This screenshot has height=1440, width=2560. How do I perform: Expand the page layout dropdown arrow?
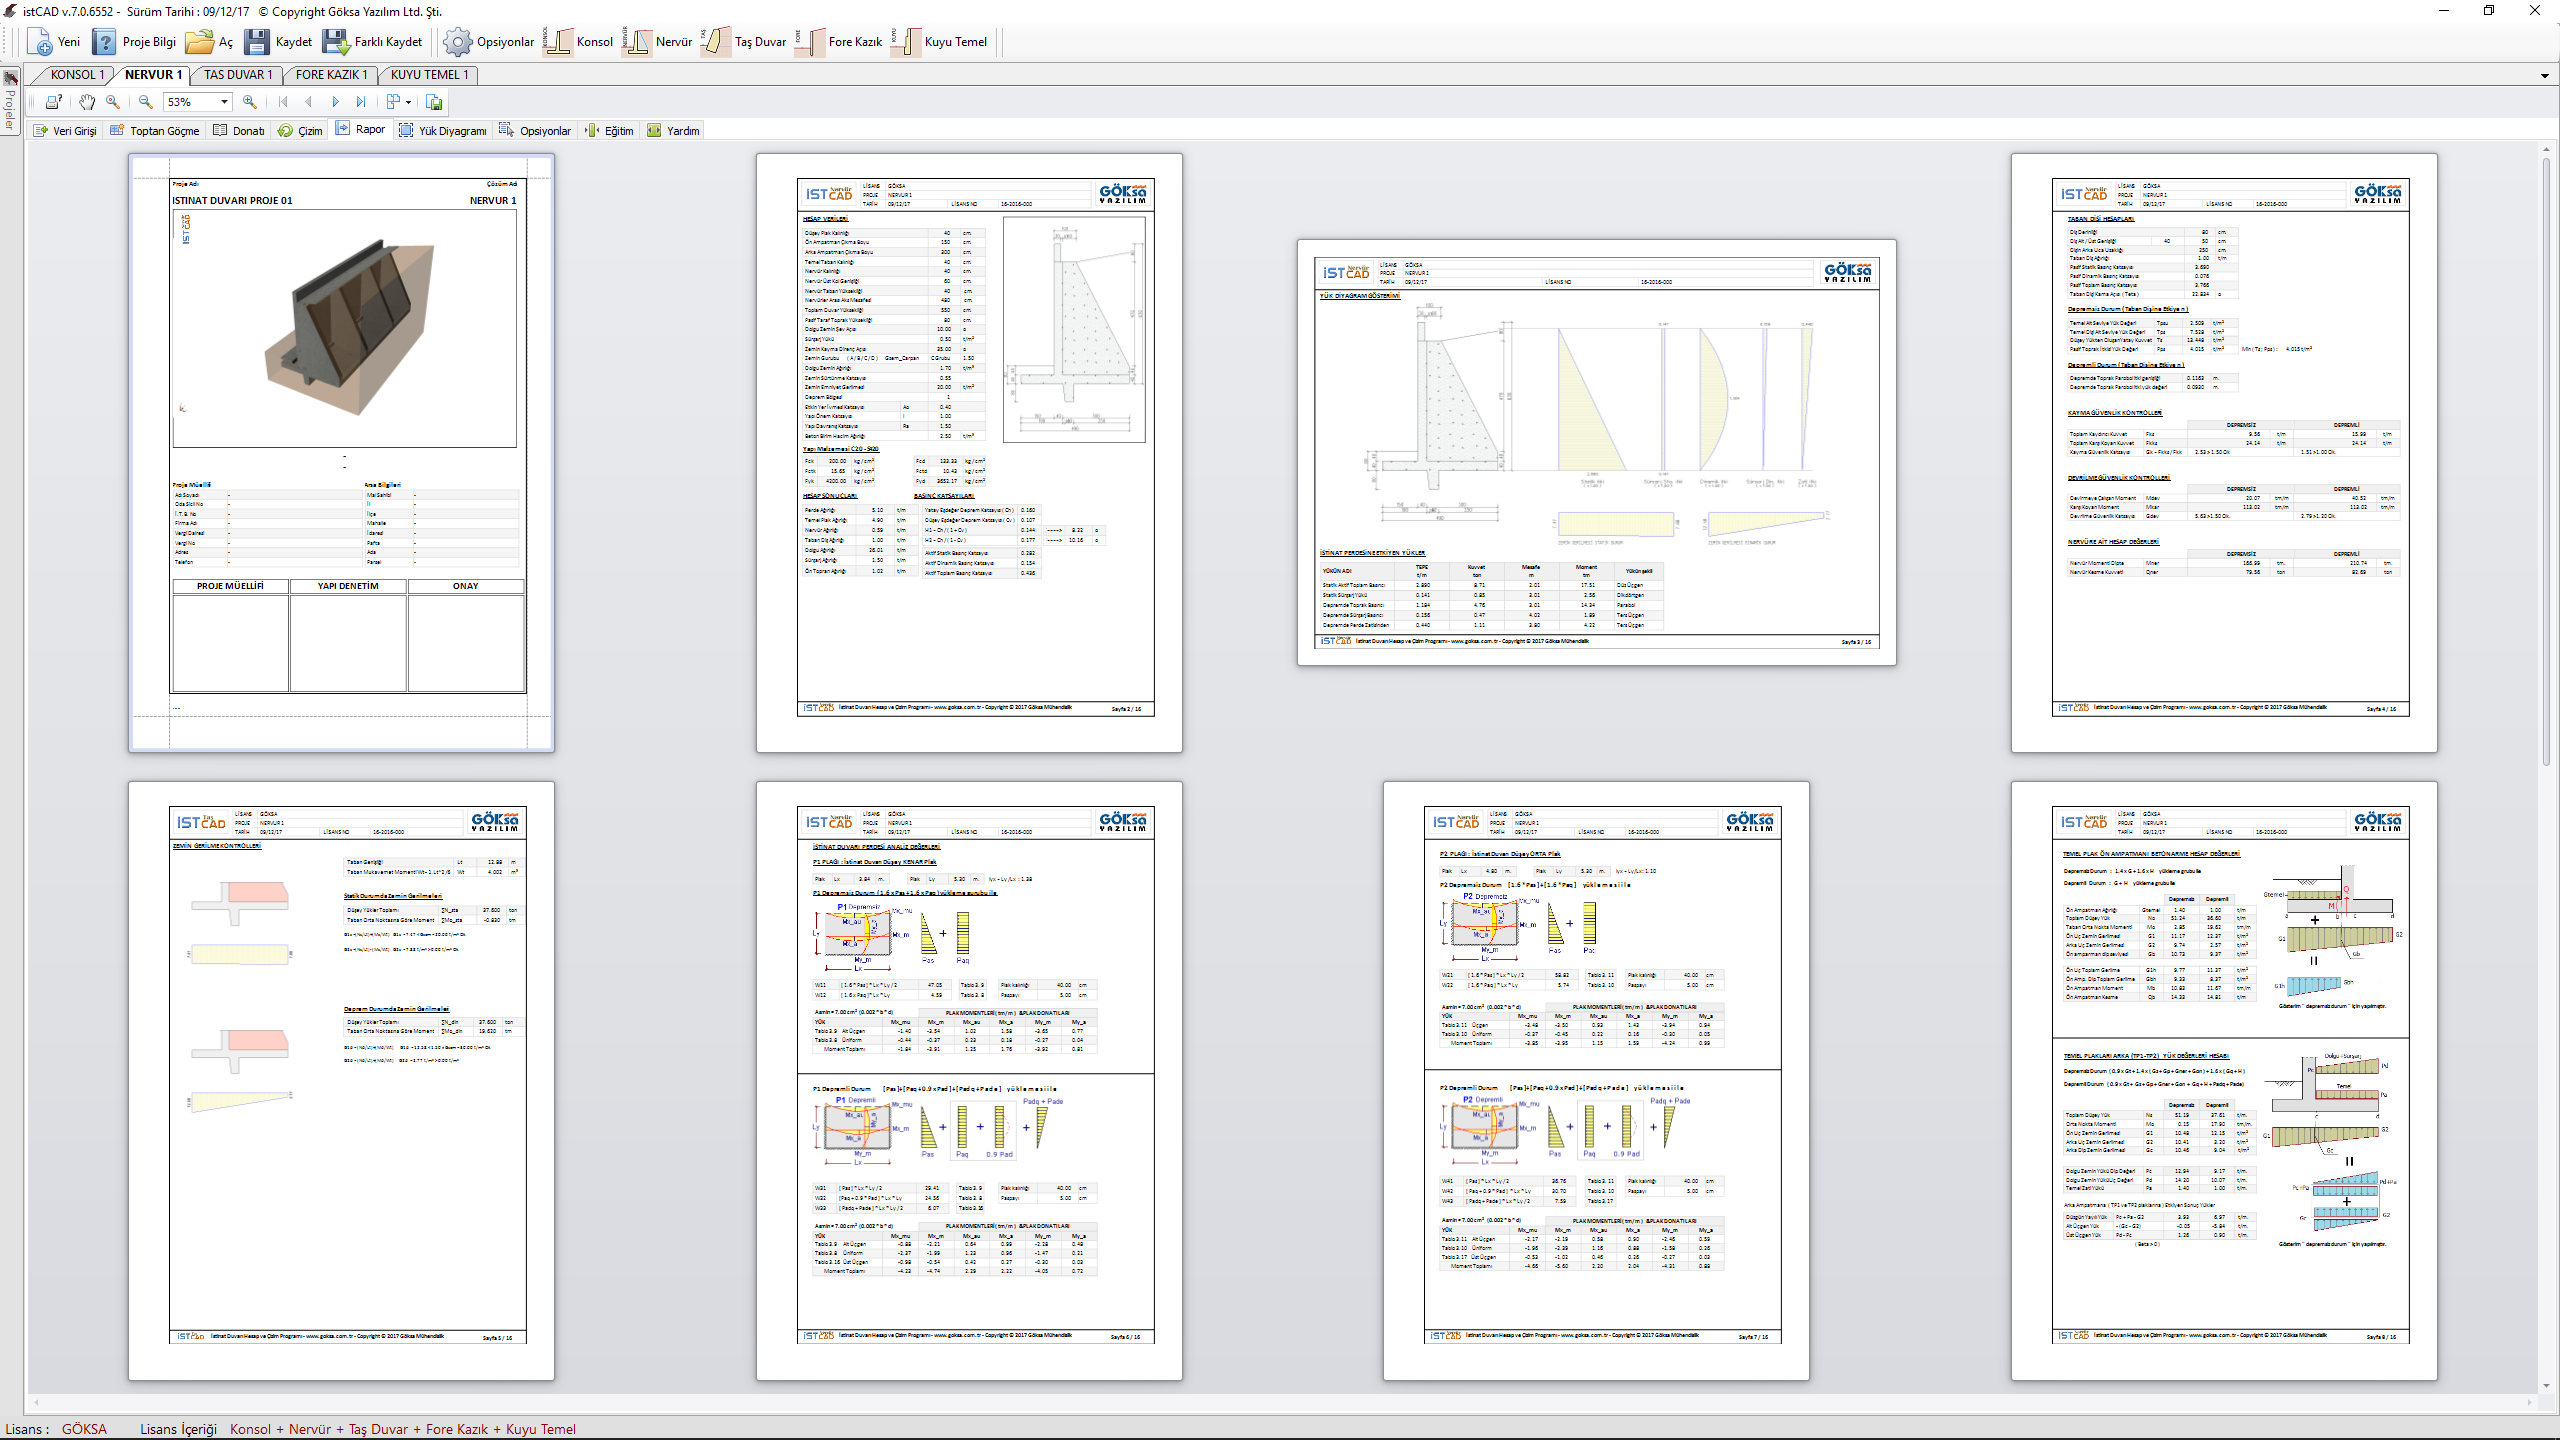tap(408, 102)
